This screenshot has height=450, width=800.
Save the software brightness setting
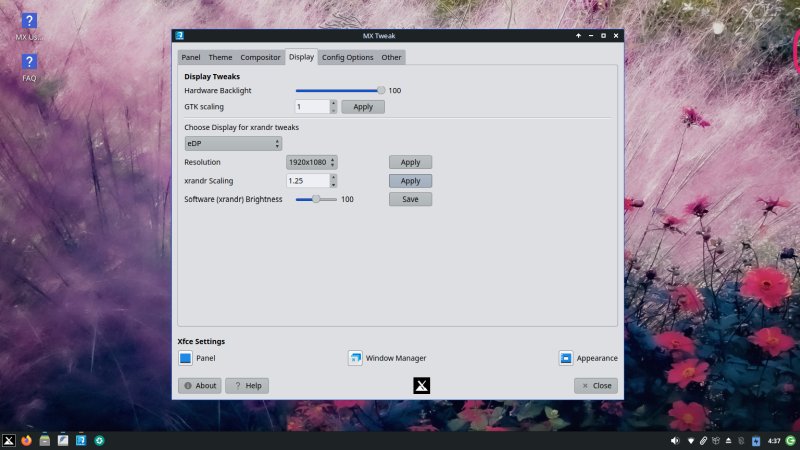pos(410,199)
